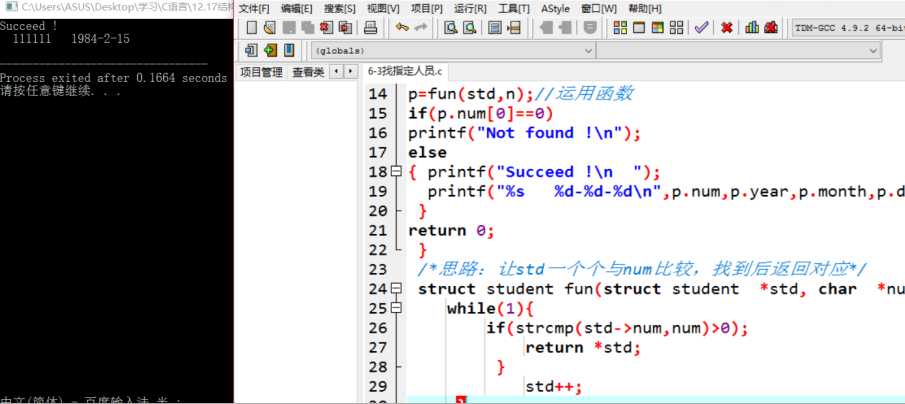Click the greyed forward navigation arrow icon
Image resolution: width=905 pixels, height=404 pixels.
[565, 28]
